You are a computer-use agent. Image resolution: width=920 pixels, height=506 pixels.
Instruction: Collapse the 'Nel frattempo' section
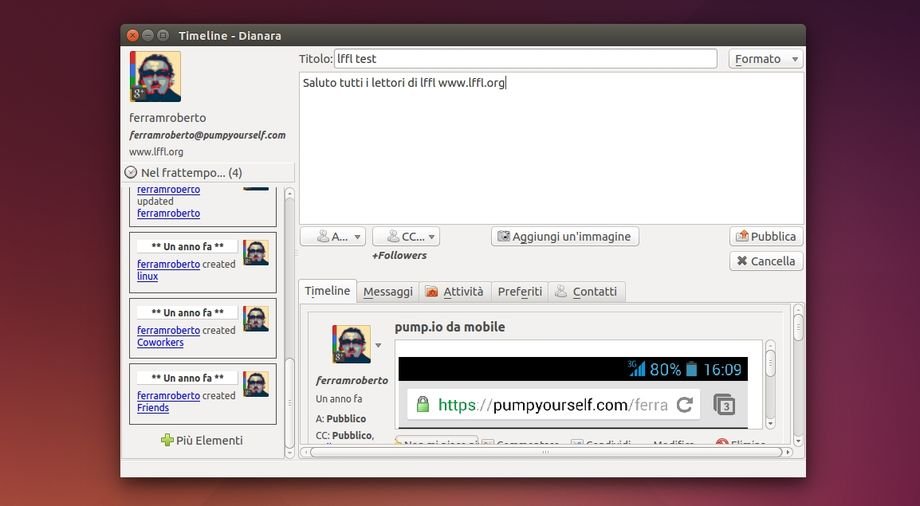131,173
